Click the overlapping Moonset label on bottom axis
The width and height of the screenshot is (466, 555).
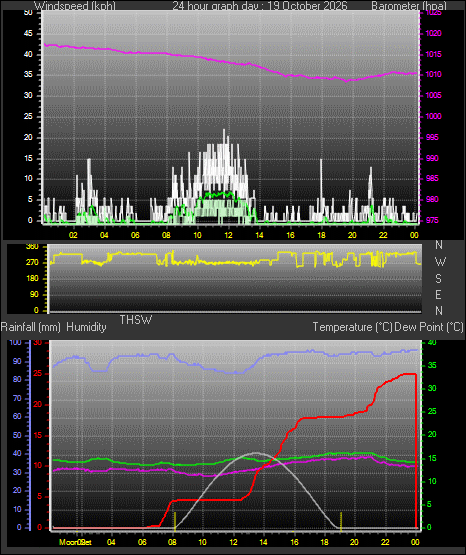(75, 542)
